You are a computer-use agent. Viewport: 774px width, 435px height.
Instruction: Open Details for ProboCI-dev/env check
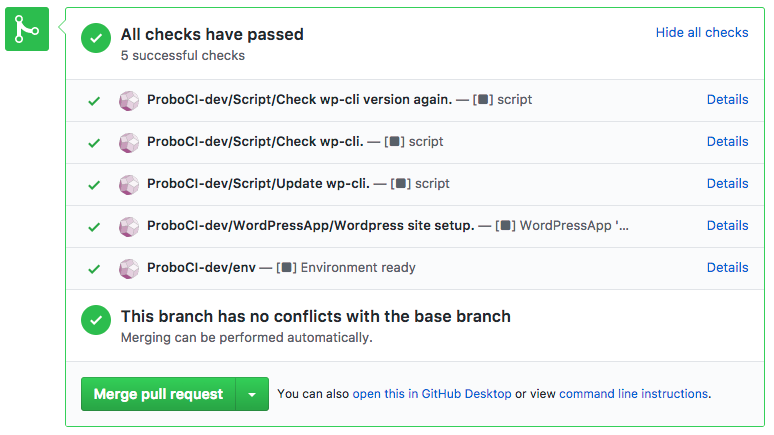click(727, 268)
